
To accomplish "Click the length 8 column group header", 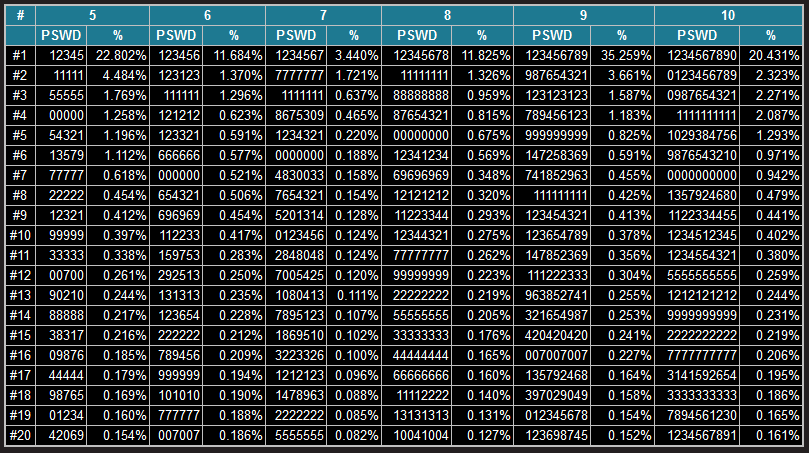I will coord(446,16).
